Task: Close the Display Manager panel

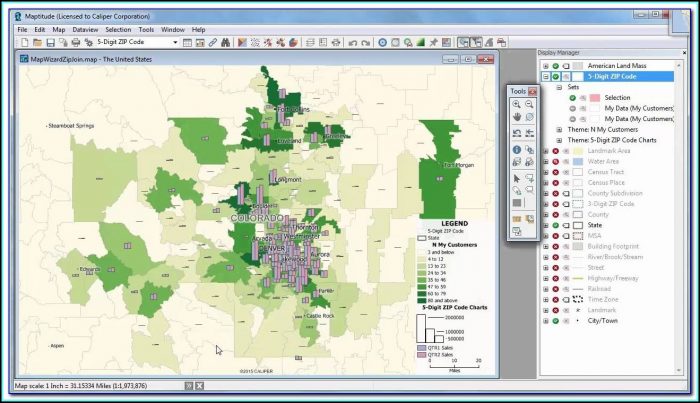Action: tap(684, 53)
